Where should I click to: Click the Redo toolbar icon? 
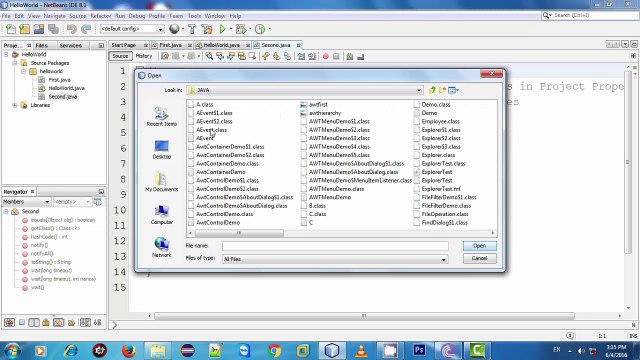click(86, 29)
